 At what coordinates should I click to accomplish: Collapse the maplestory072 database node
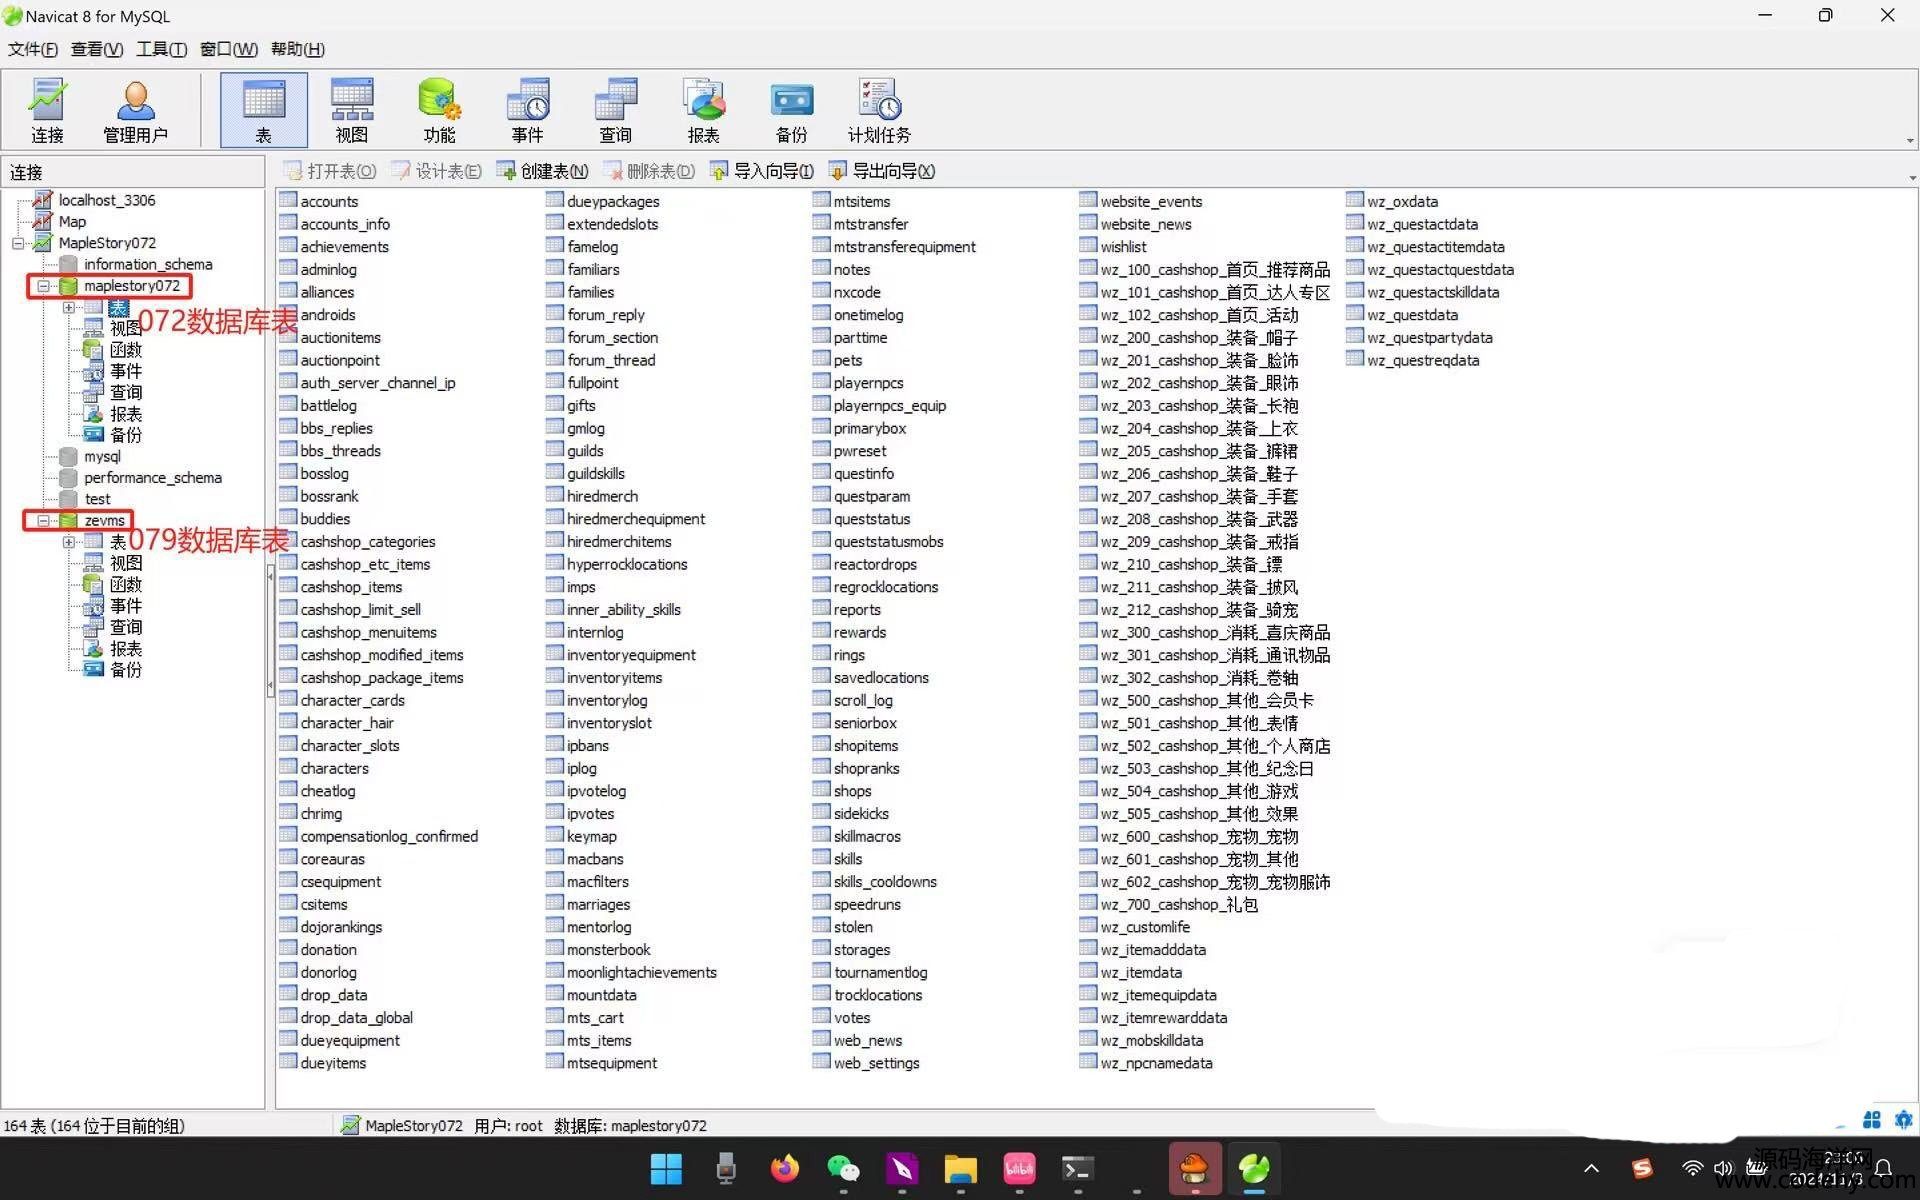tap(43, 286)
